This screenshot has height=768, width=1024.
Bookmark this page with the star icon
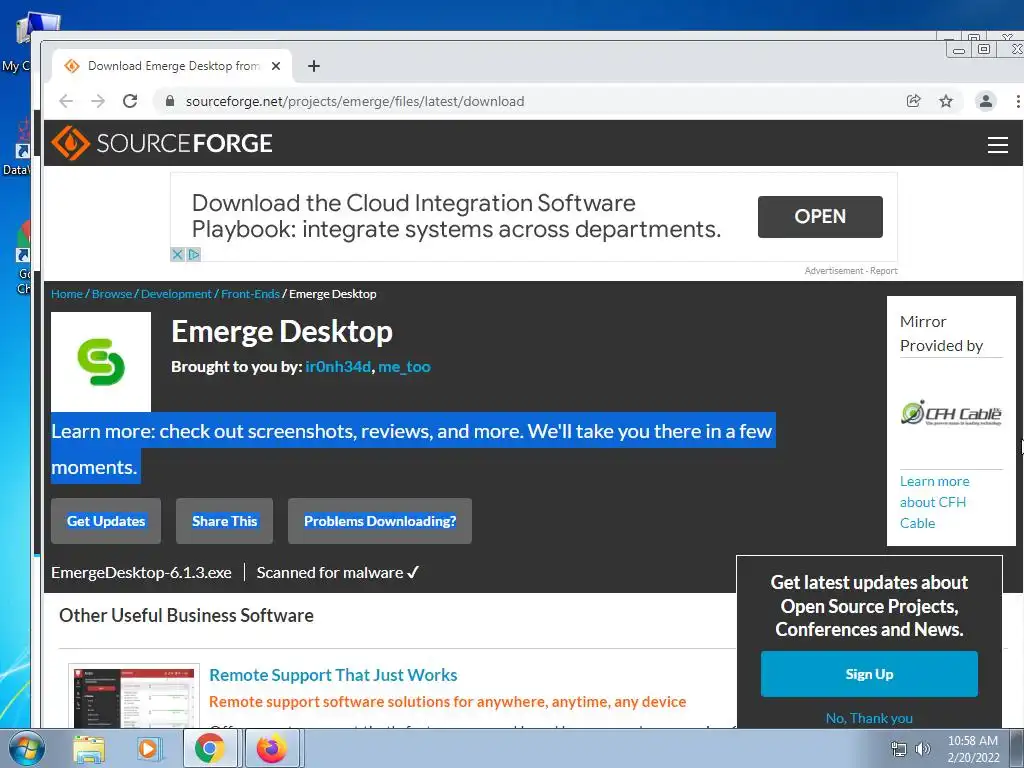click(946, 101)
